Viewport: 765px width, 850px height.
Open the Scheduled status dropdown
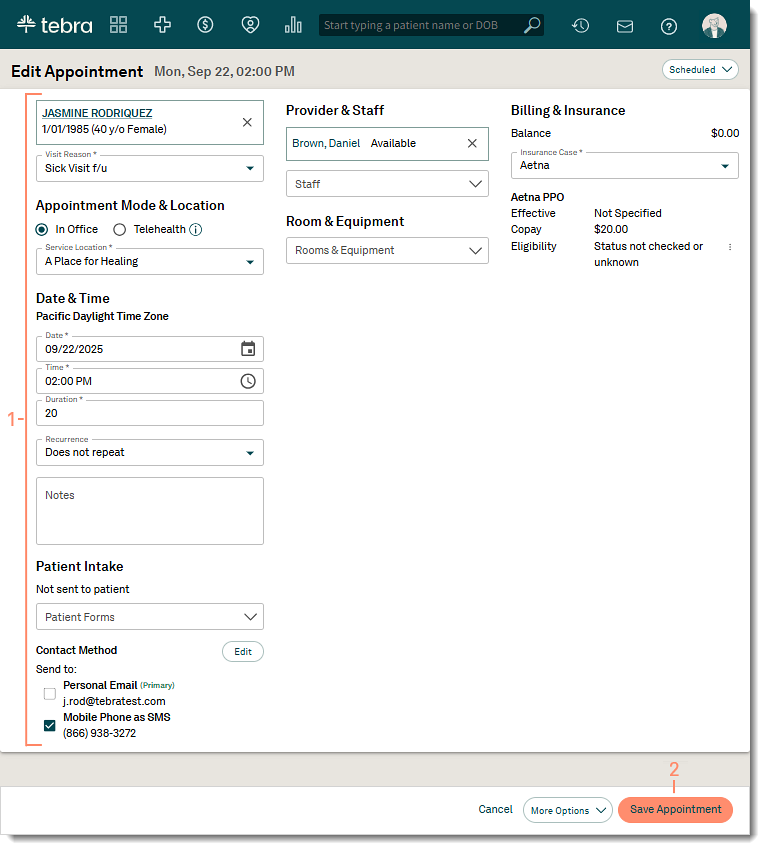click(700, 69)
